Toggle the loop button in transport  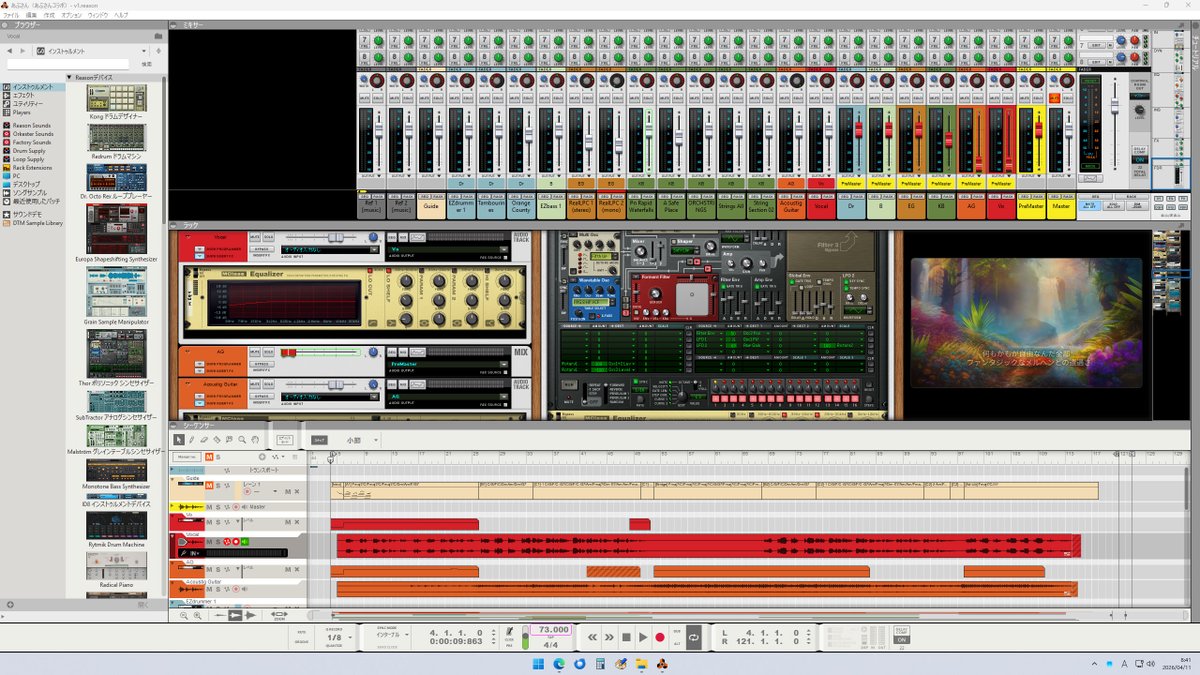pyautogui.click(x=693, y=637)
